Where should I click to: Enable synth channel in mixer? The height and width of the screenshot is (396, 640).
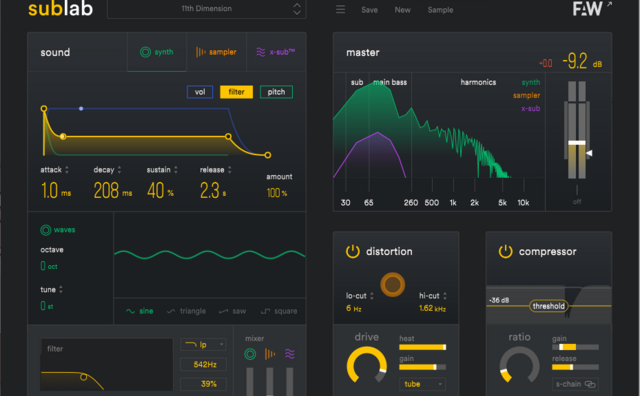pos(250,354)
